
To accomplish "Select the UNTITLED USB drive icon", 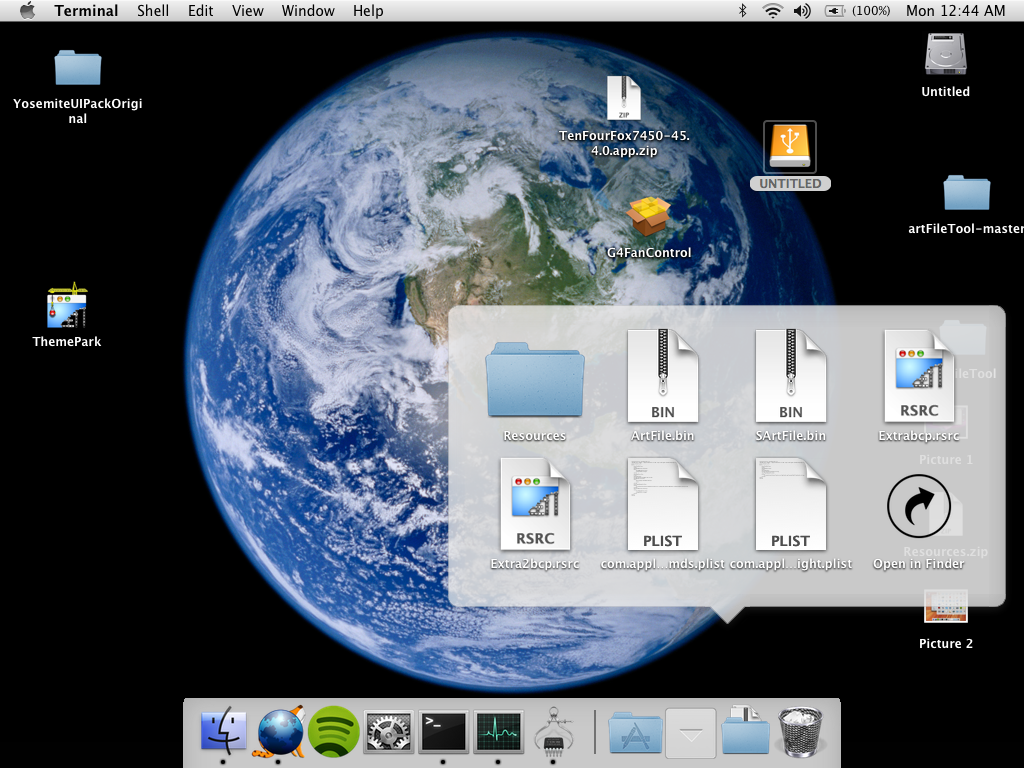I will (790, 148).
